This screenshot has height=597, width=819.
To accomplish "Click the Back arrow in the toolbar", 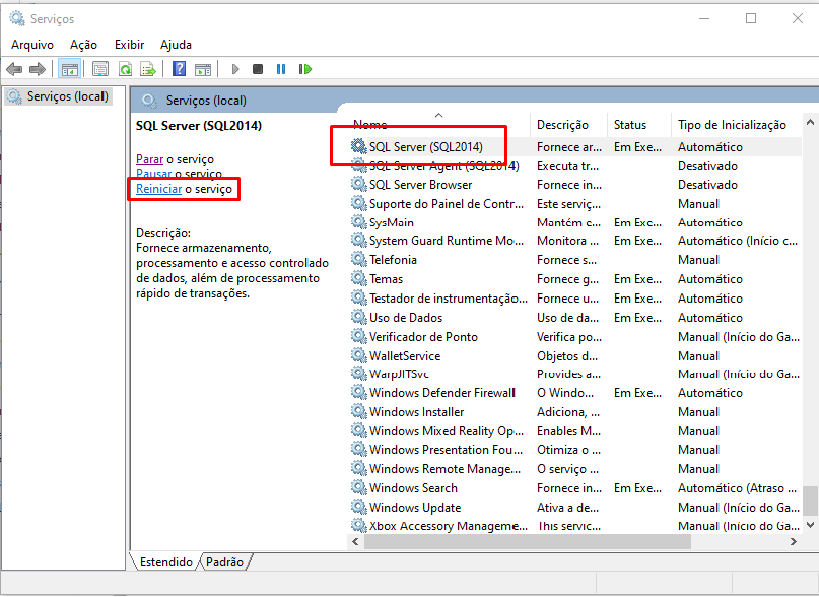I will [14, 69].
